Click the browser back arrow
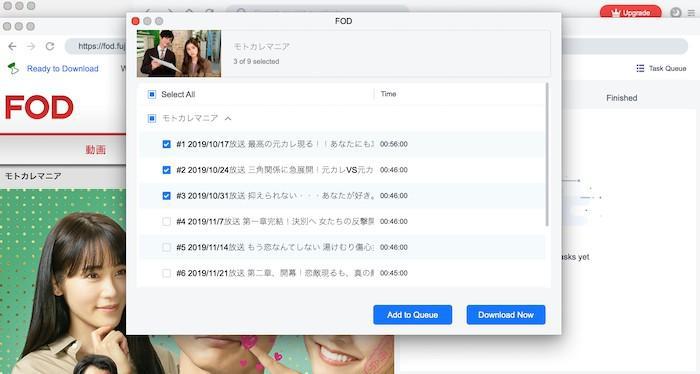The image size is (700, 374). point(12,46)
